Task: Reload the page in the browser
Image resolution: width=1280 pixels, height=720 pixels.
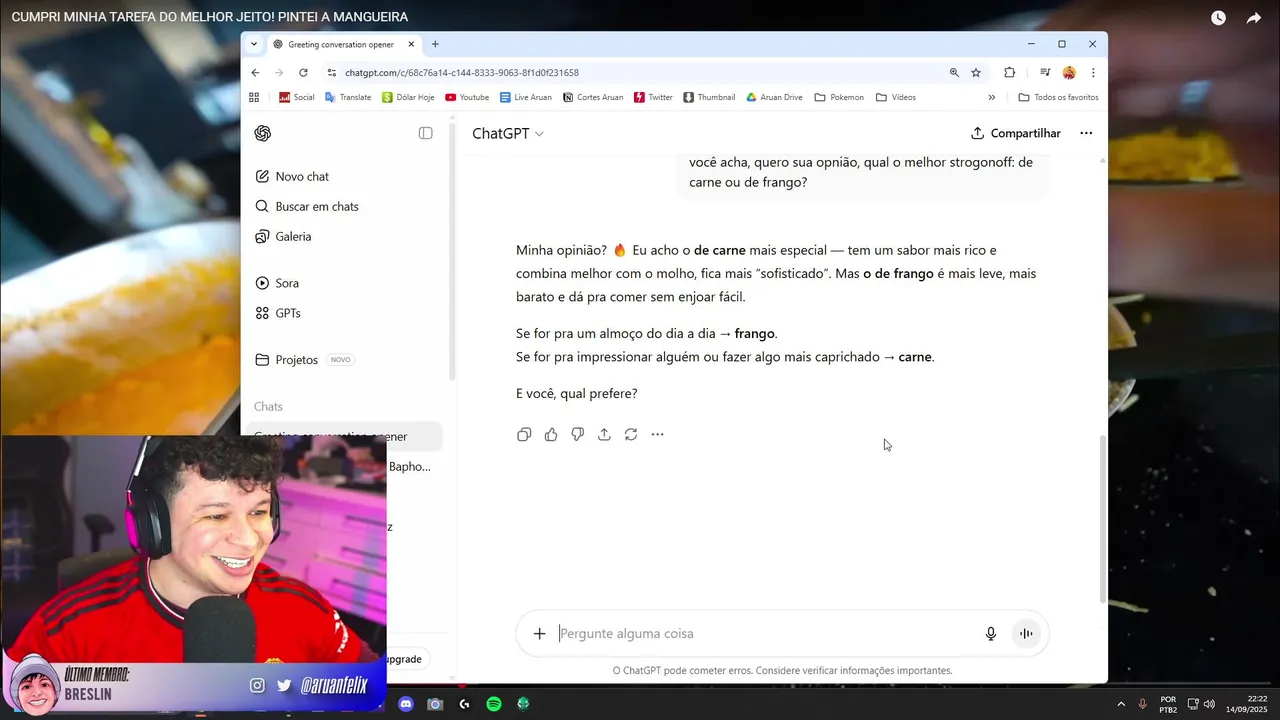Action: (x=303, y=72)
